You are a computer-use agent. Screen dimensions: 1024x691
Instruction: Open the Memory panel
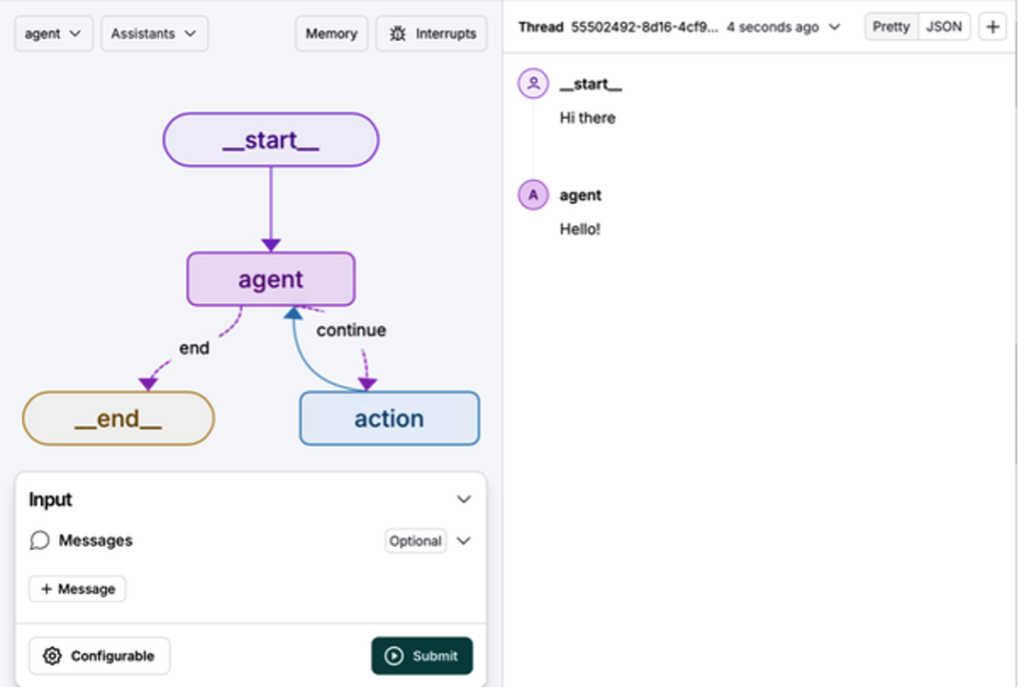[x=331, y=34]
